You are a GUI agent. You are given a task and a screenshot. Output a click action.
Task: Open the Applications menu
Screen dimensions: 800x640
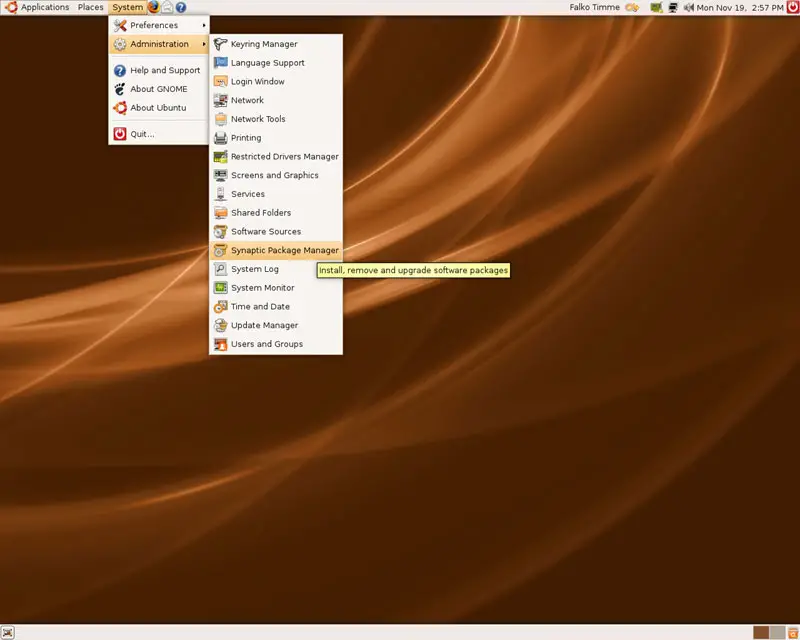click(45, 7)
